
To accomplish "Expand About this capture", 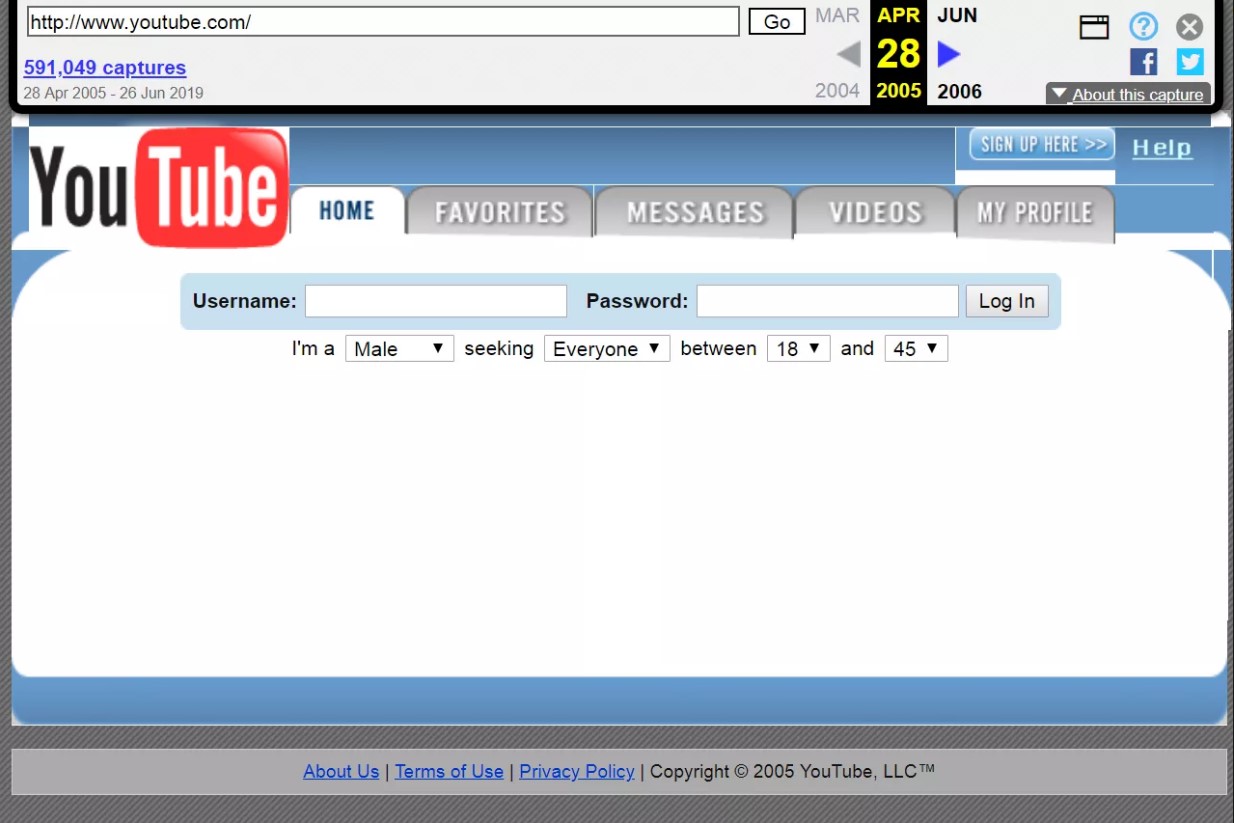I will point(1128,94).
